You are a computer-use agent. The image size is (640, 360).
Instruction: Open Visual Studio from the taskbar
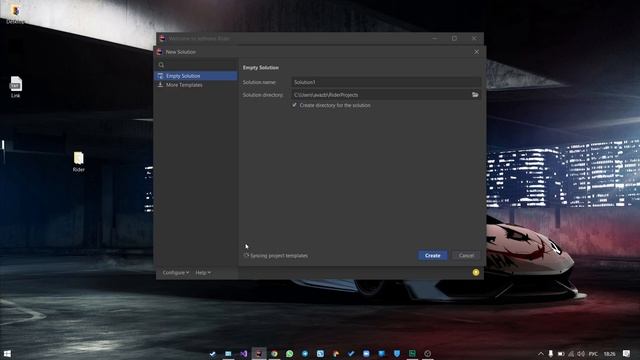[x=244, y=353]
